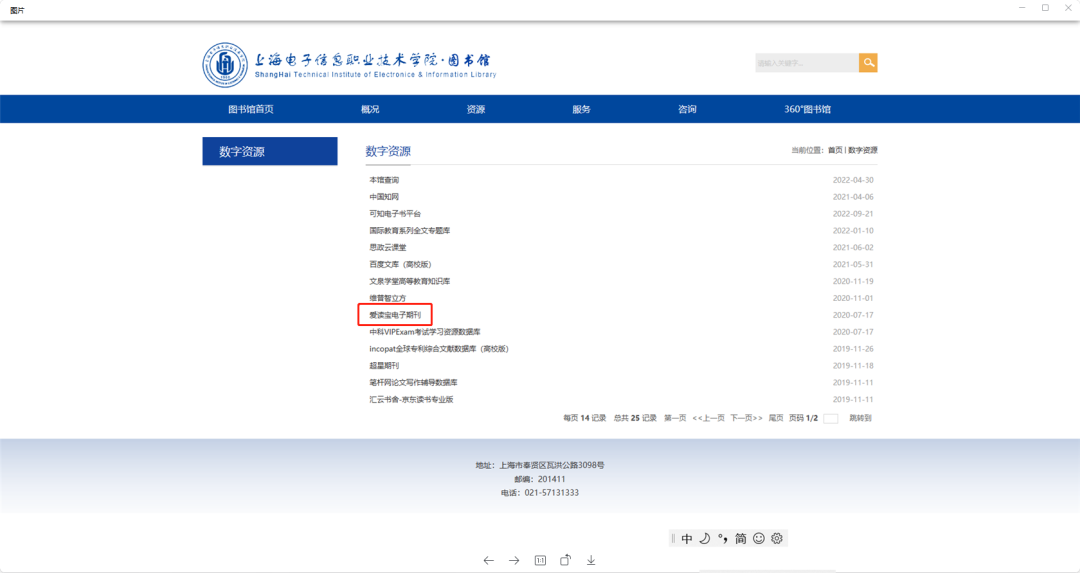This screenshot has height=573, width=1080.
Task: Open 中科VIPExam考试学习资源数据库 link
Action: 424,332
